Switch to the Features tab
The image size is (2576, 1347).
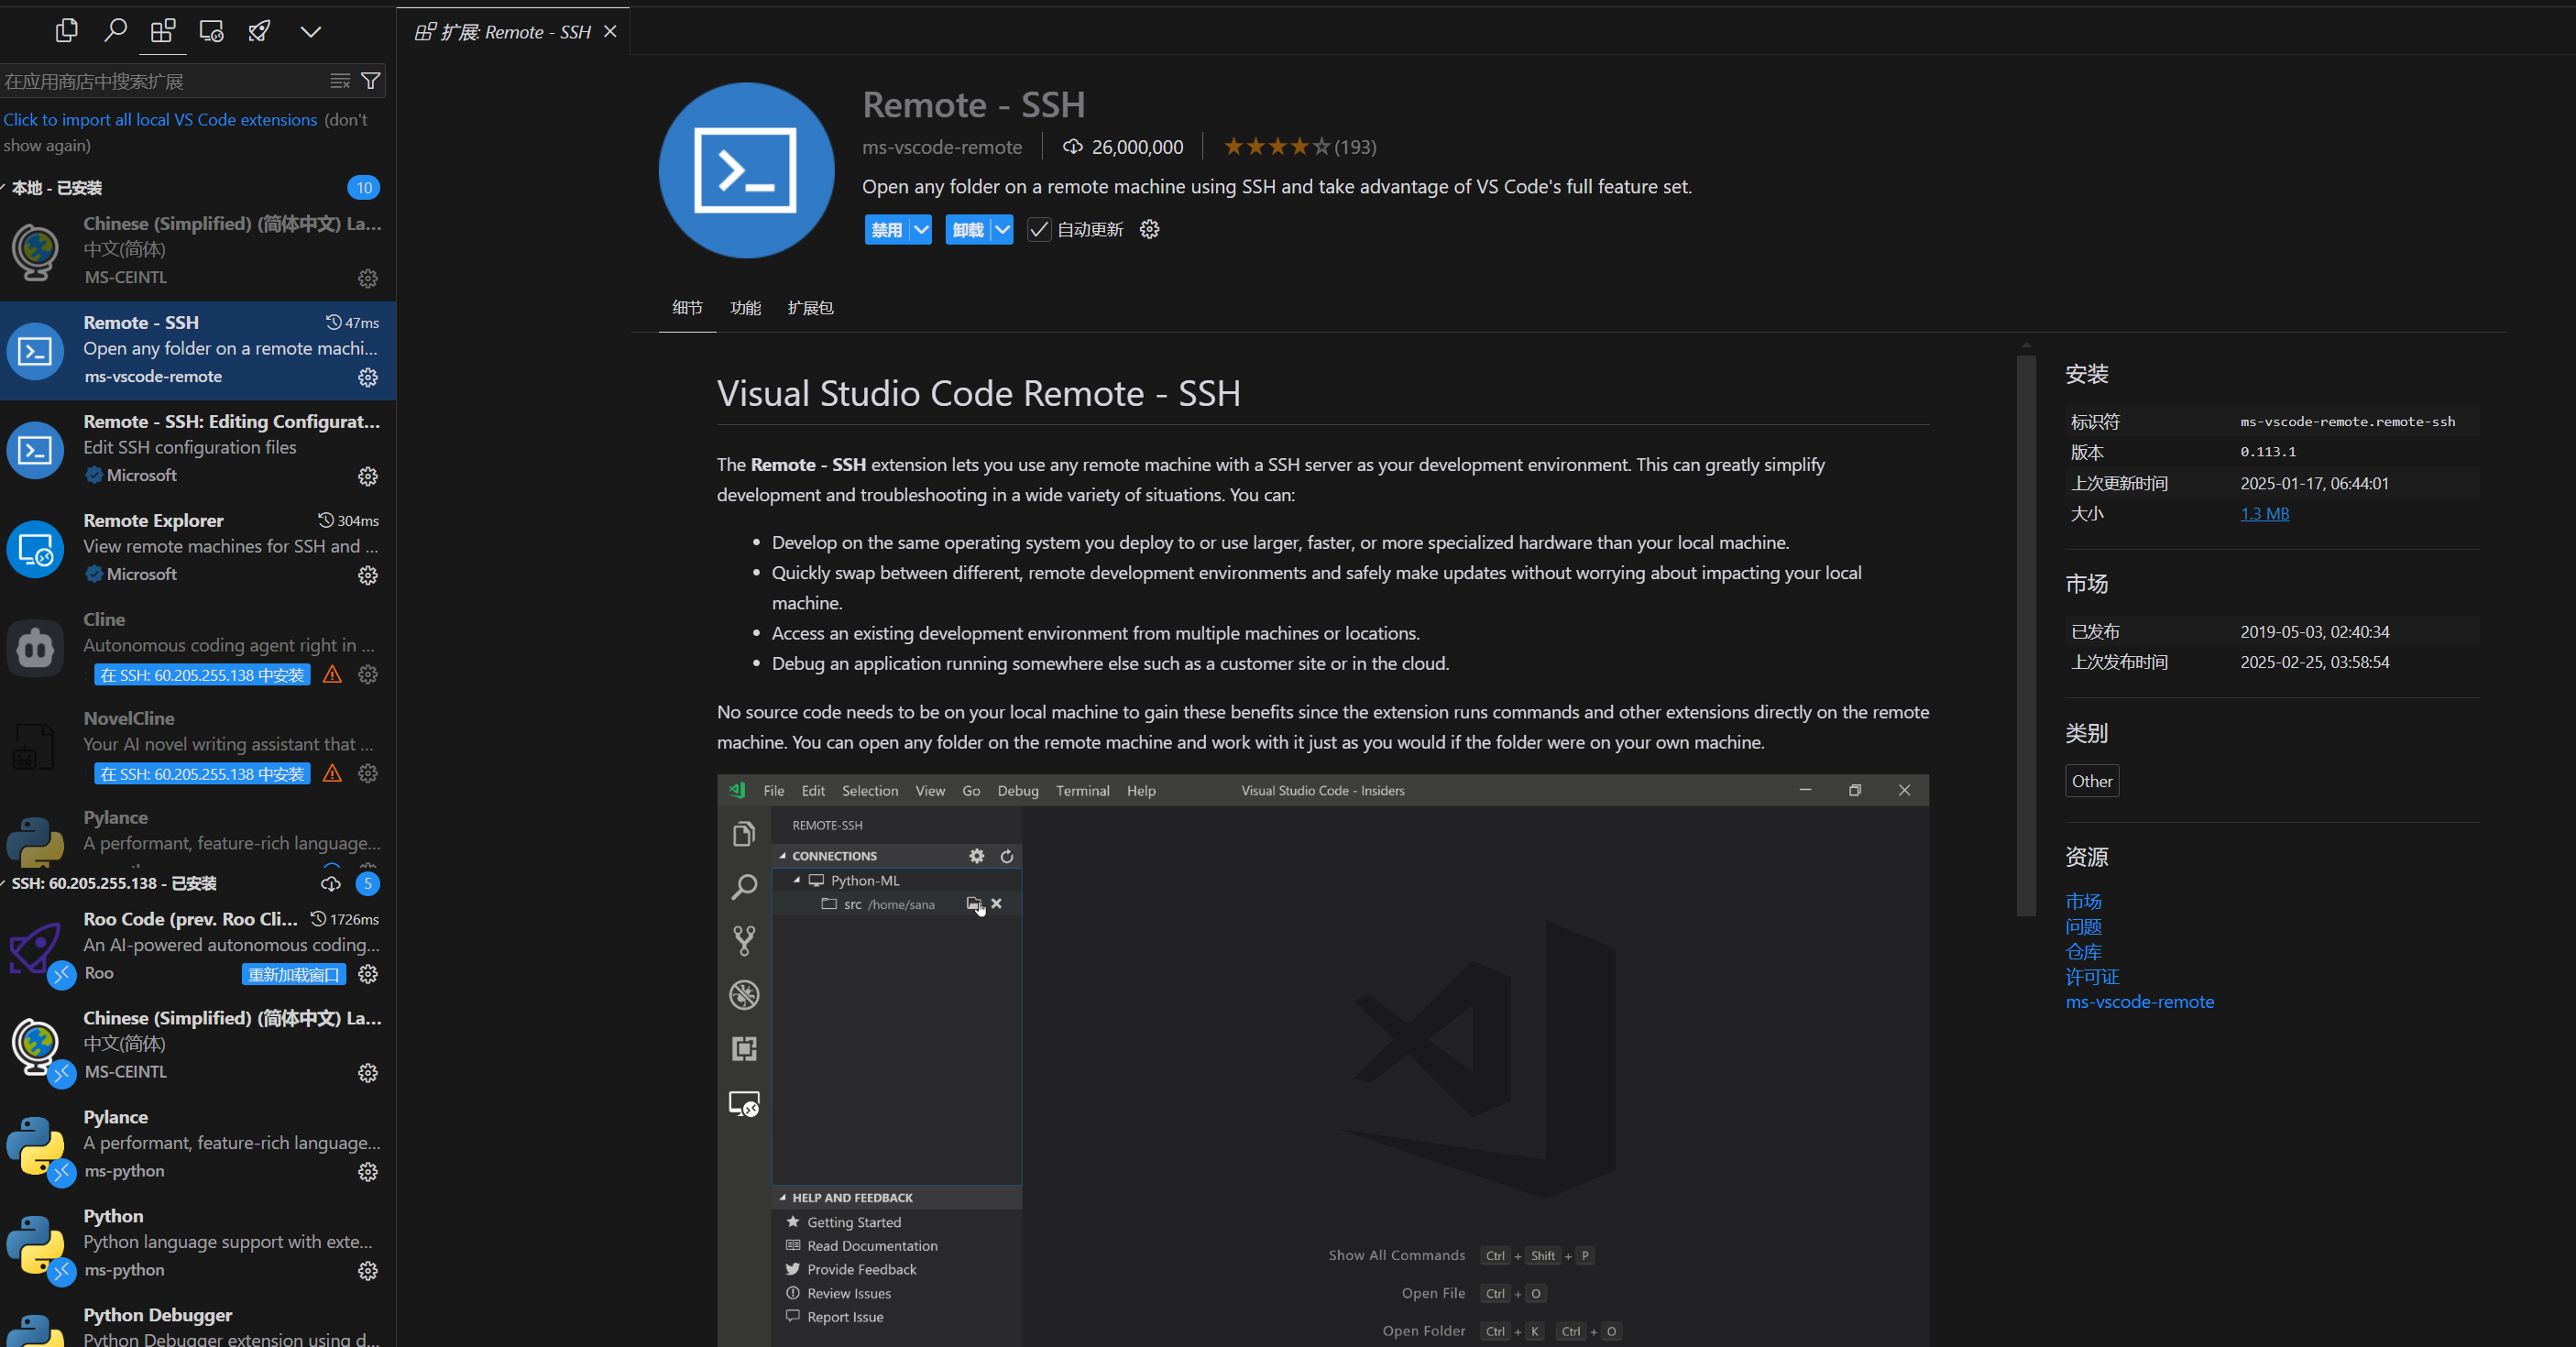tap(745, 308)
